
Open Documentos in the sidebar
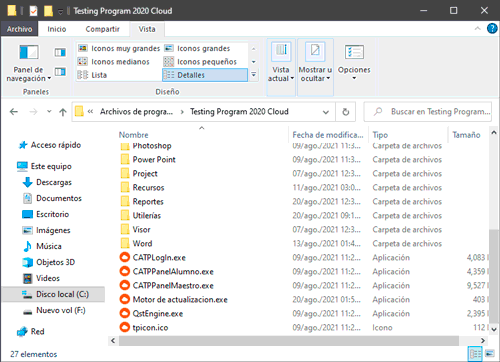tap(52, 198)
